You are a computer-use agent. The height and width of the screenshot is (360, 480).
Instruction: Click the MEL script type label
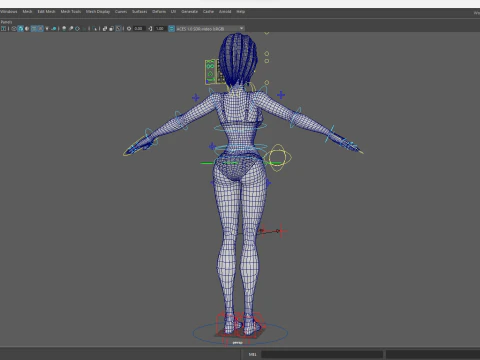252,354
